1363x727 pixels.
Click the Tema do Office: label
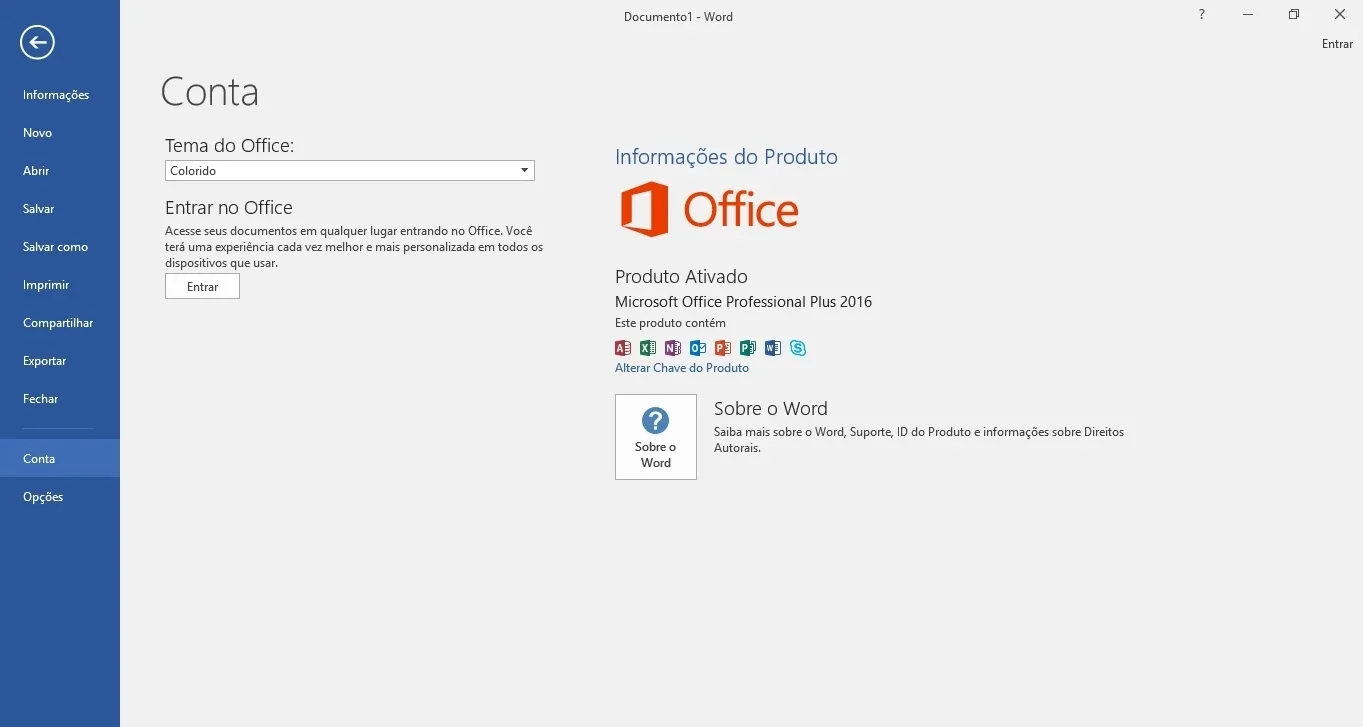[230, 146]
